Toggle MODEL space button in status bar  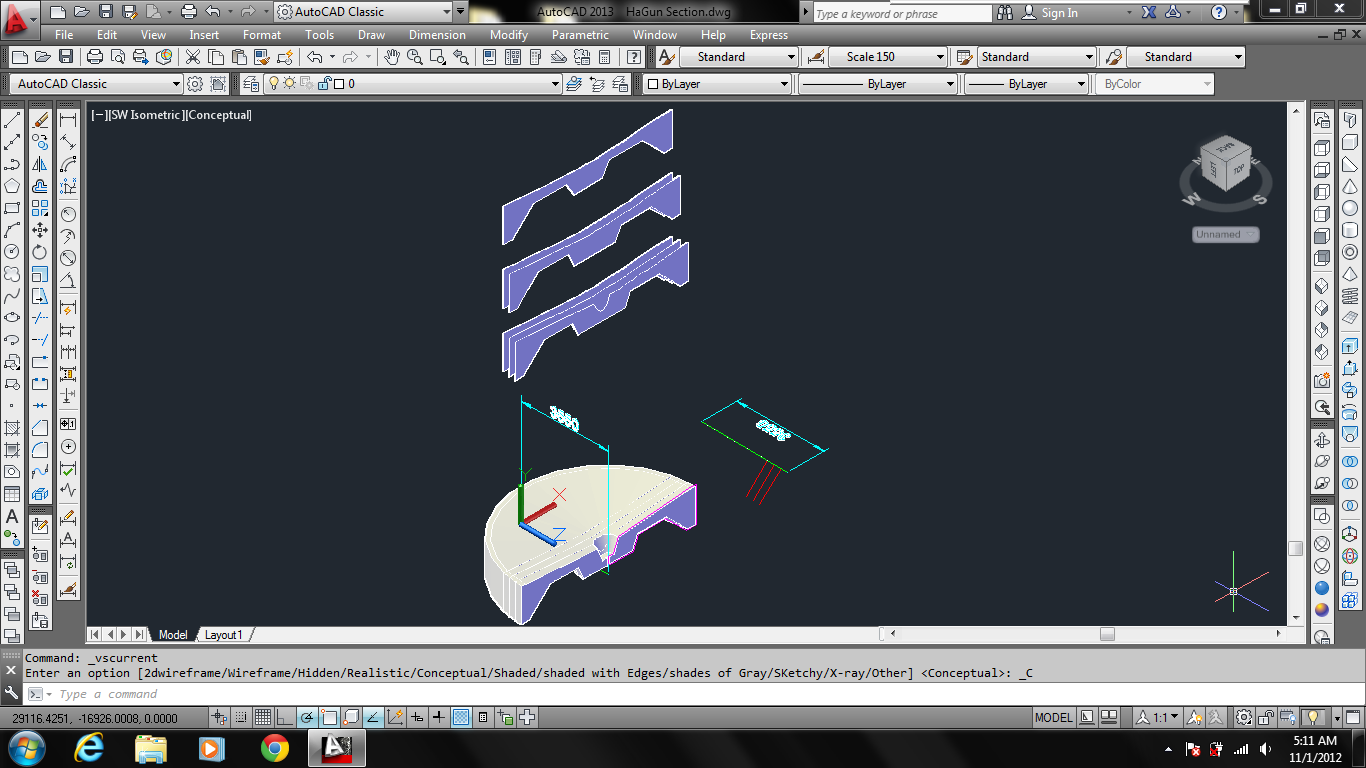pyautogui.click(x=1053, y=717)
